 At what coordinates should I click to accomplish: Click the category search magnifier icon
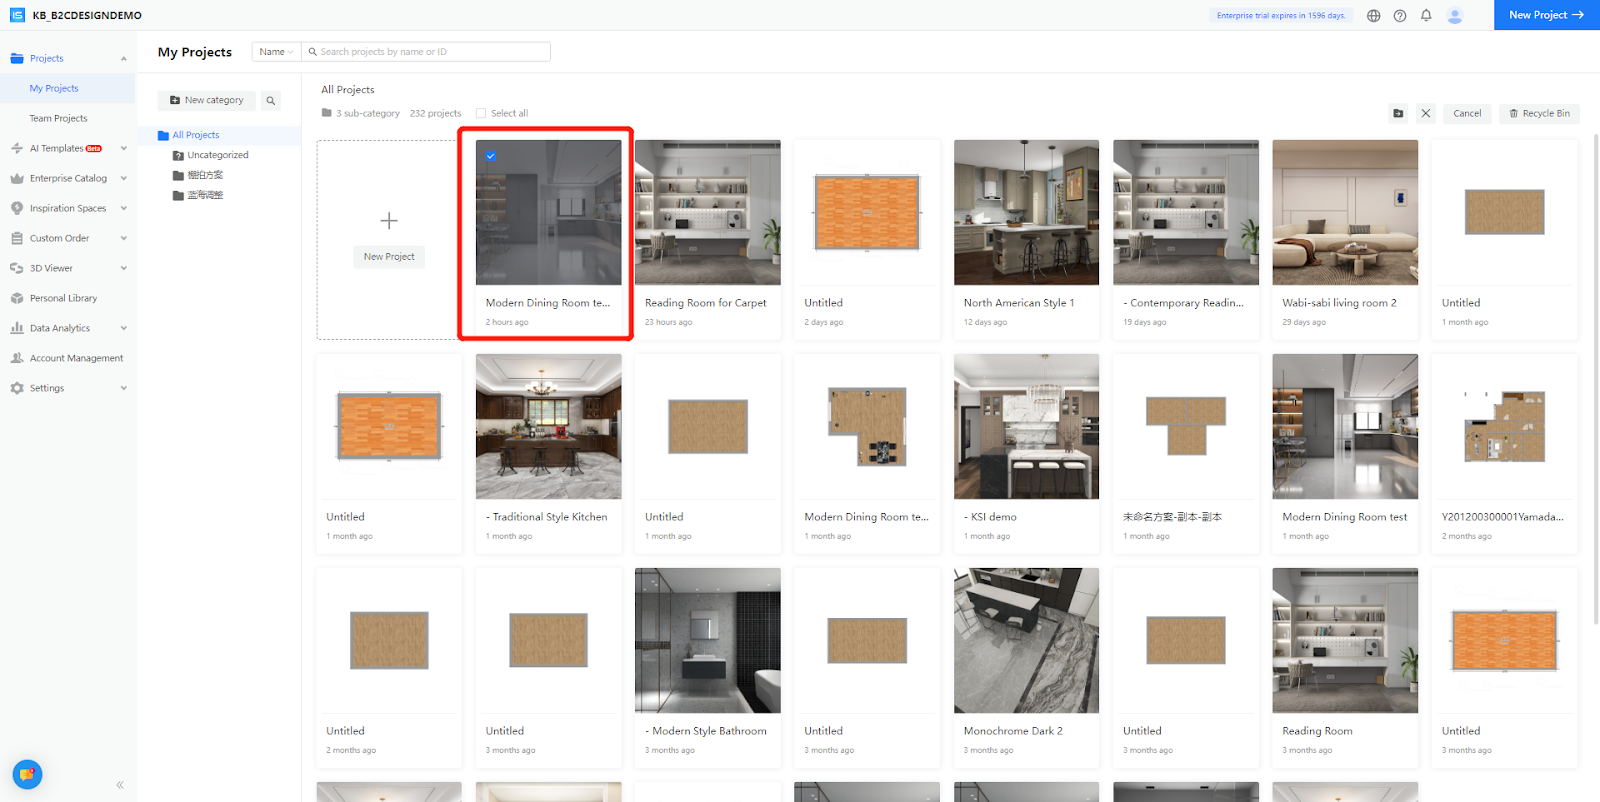coord(270,100)
